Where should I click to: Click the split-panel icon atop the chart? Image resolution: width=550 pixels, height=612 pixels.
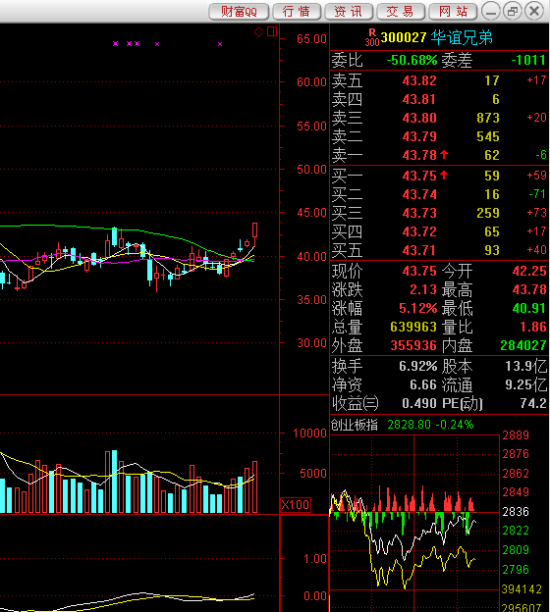coord(272,32)
